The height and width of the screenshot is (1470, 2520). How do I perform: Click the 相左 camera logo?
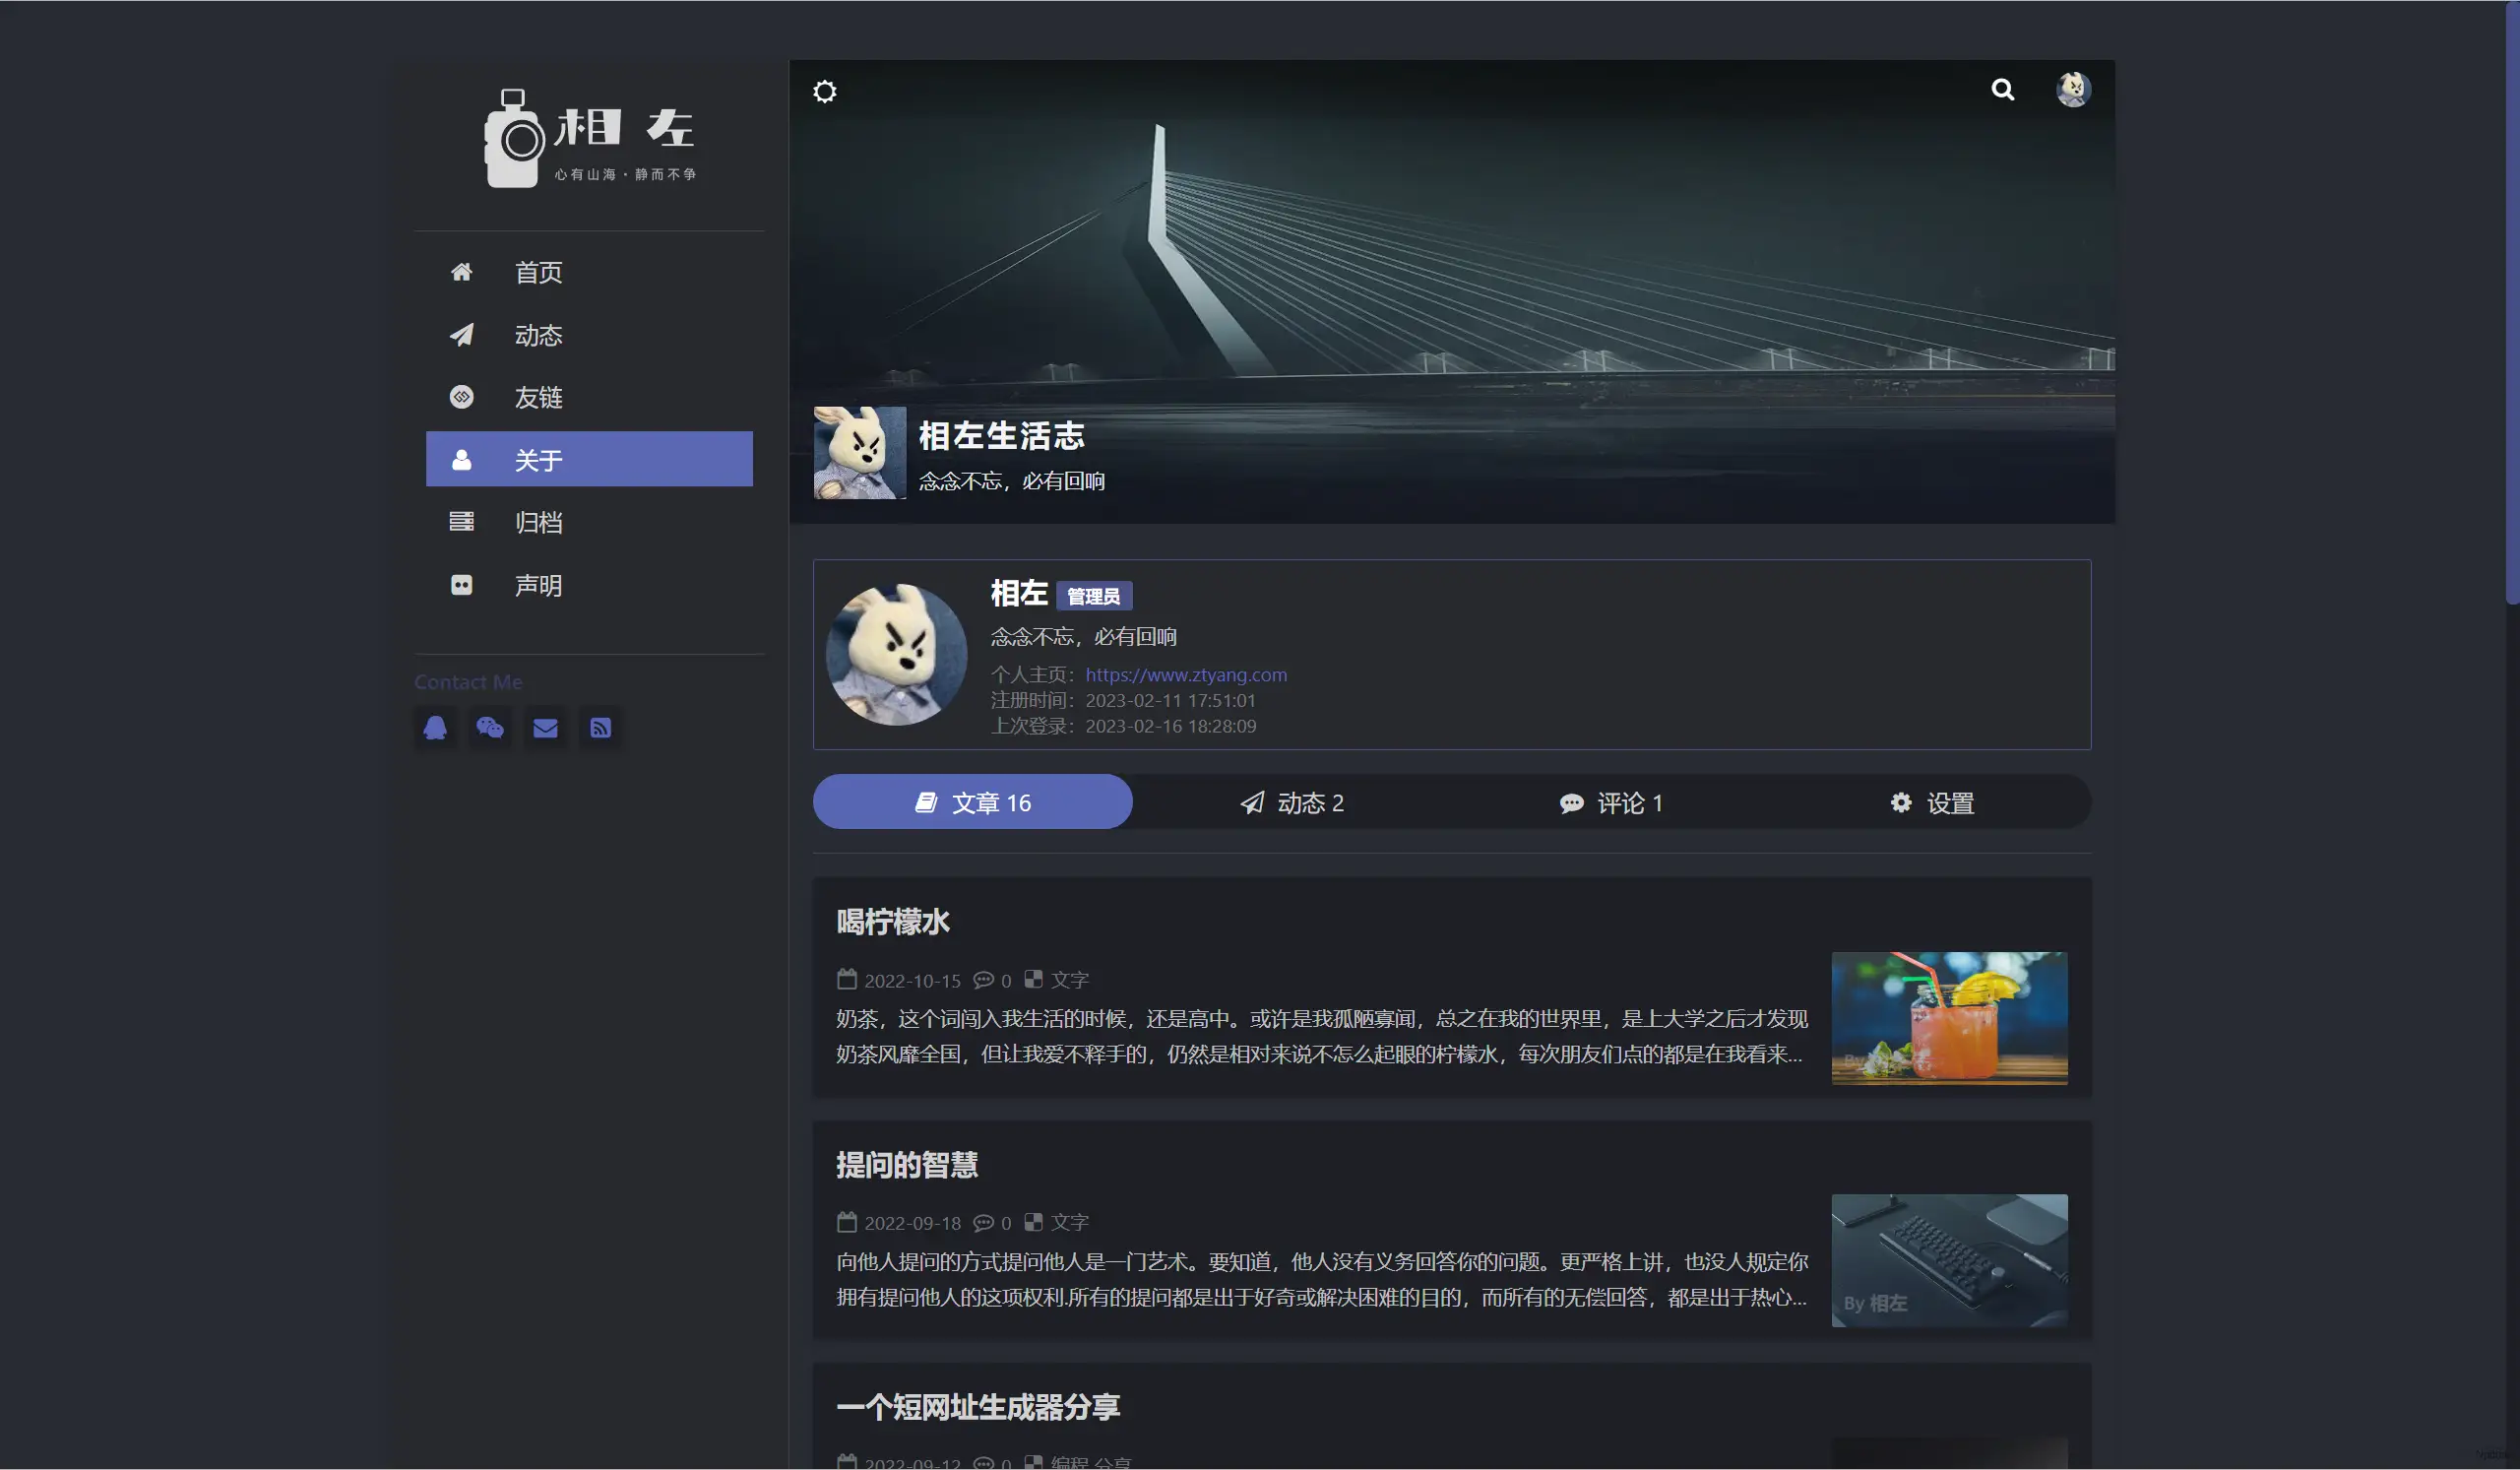[590, 138]
